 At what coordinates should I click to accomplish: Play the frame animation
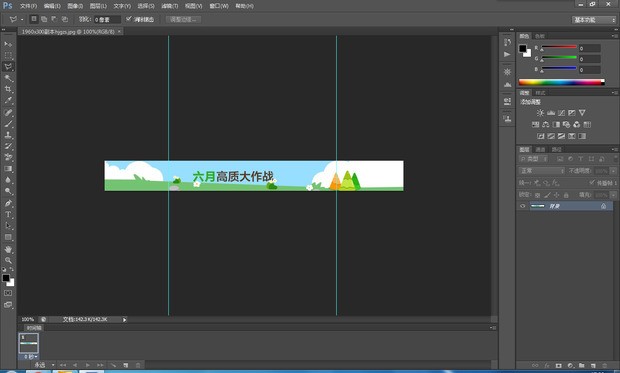pyautogui.click(x=87, y=365)
